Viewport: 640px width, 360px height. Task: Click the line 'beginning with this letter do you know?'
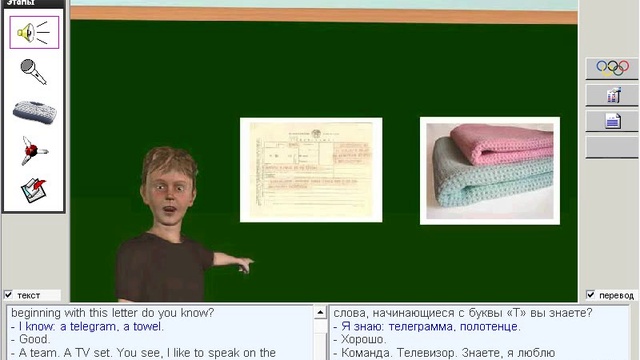point(112,313)
